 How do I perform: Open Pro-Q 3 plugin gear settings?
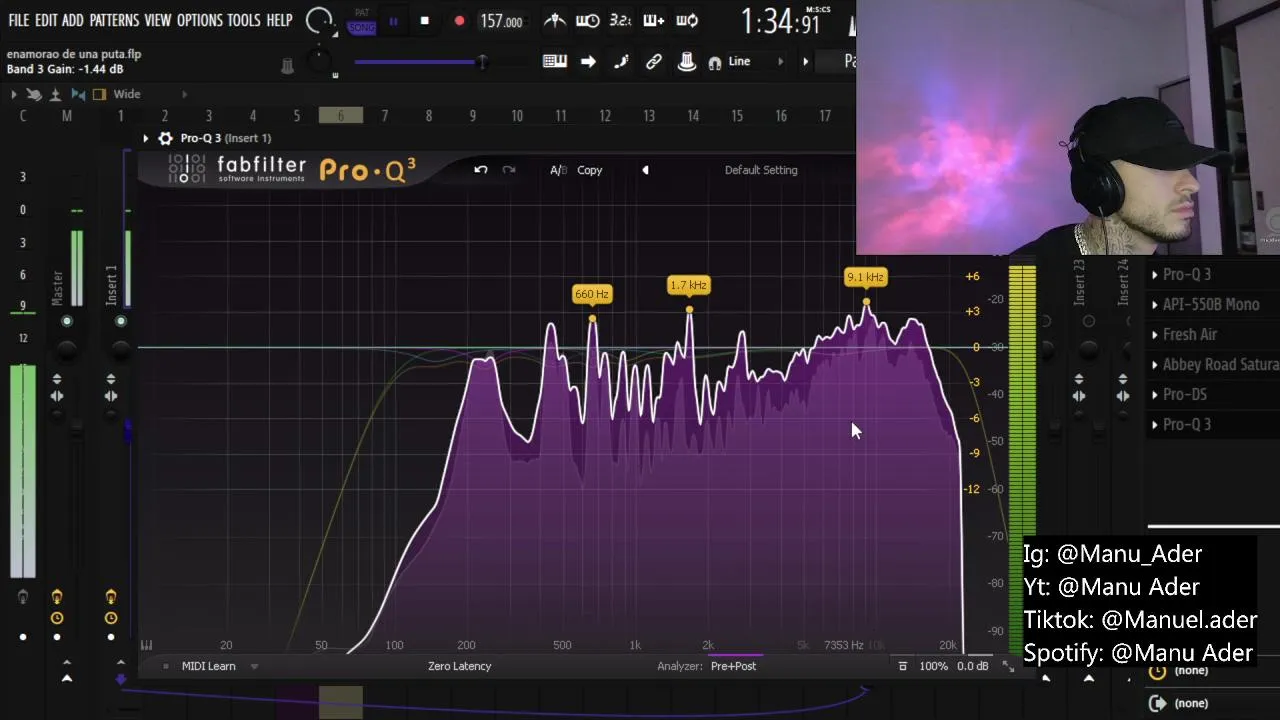point(166,138)
